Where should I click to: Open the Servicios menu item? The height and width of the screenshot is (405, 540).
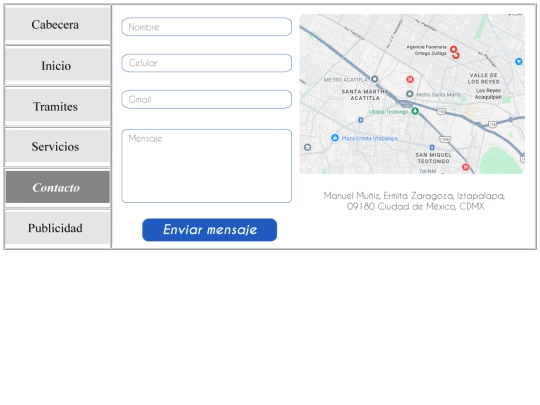point(57,146)
